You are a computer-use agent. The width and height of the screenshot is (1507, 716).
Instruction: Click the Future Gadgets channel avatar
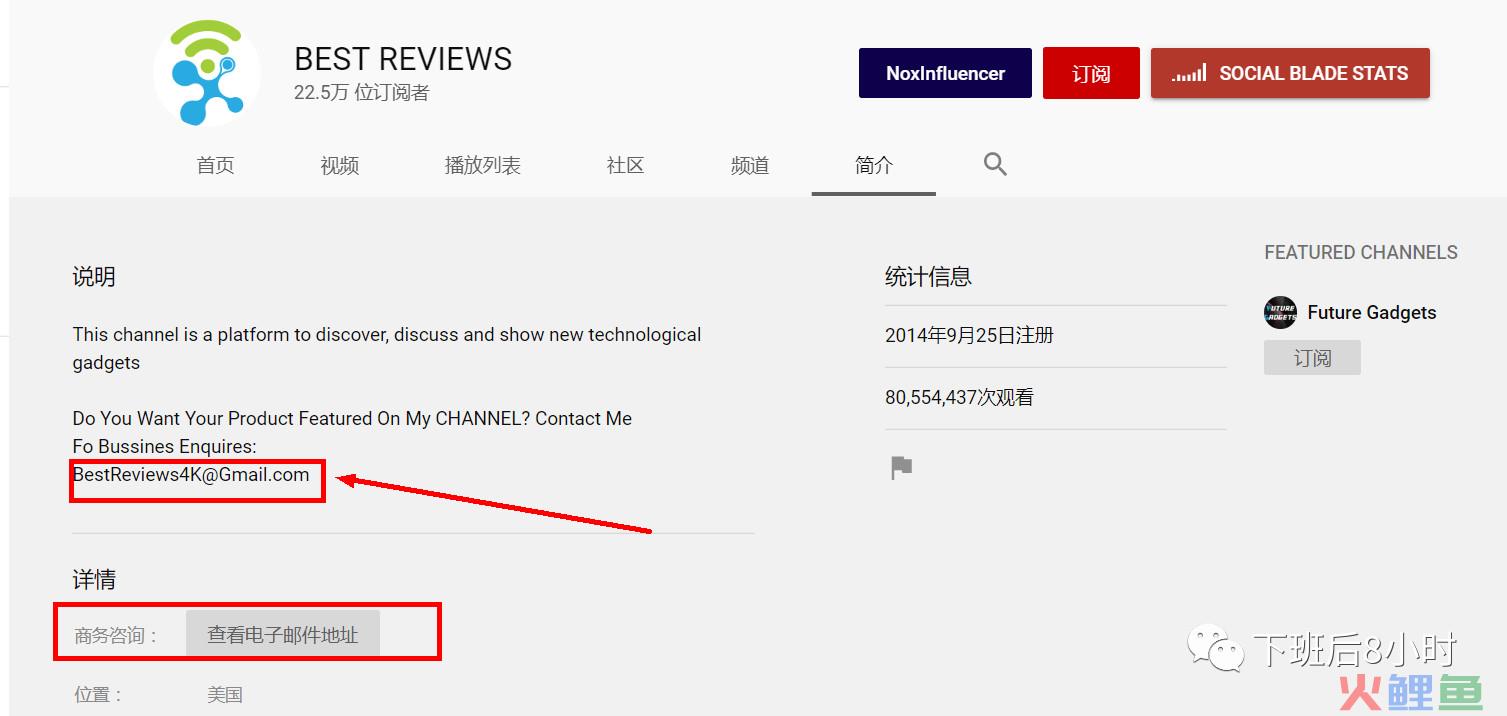(x=1280, y=313)
